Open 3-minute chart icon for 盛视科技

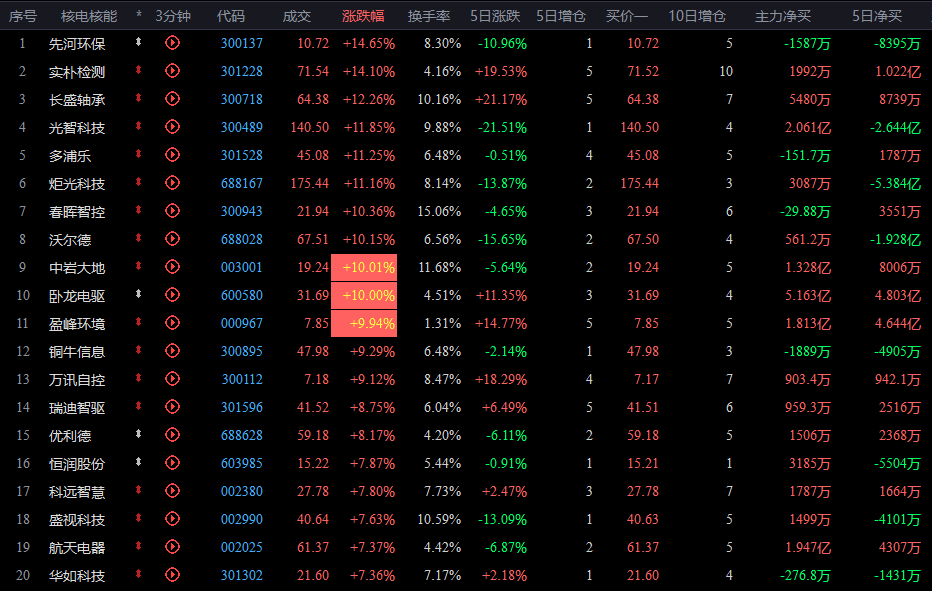(172, 518)
